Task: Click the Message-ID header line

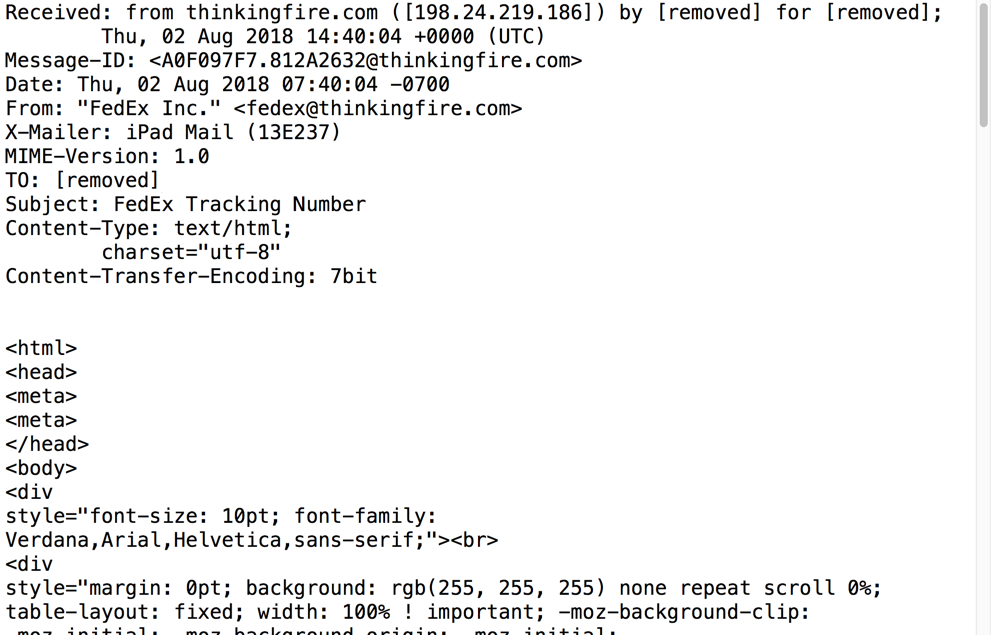Action: click(x=293, y=61)
